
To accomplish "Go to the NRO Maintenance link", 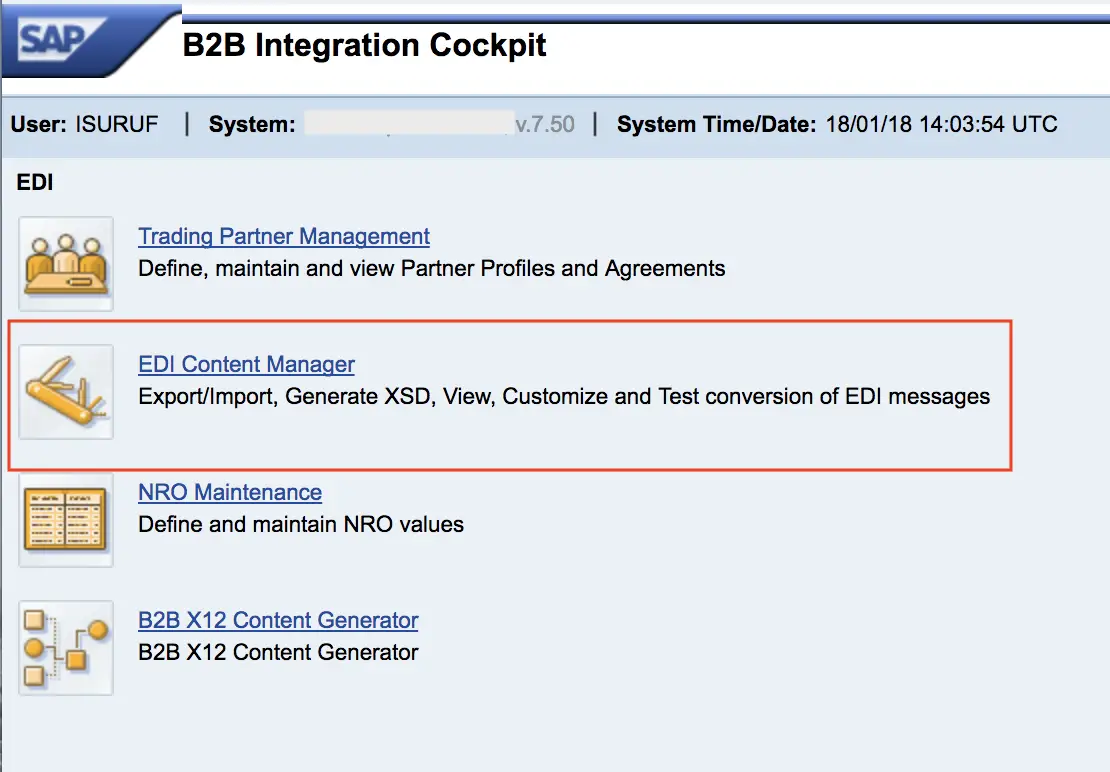I will pos(230,492).
